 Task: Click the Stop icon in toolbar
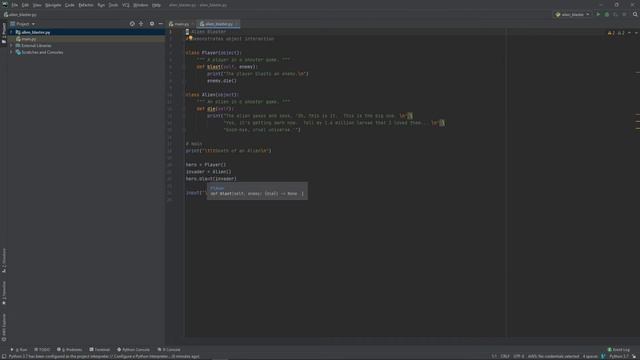(624, 15)
